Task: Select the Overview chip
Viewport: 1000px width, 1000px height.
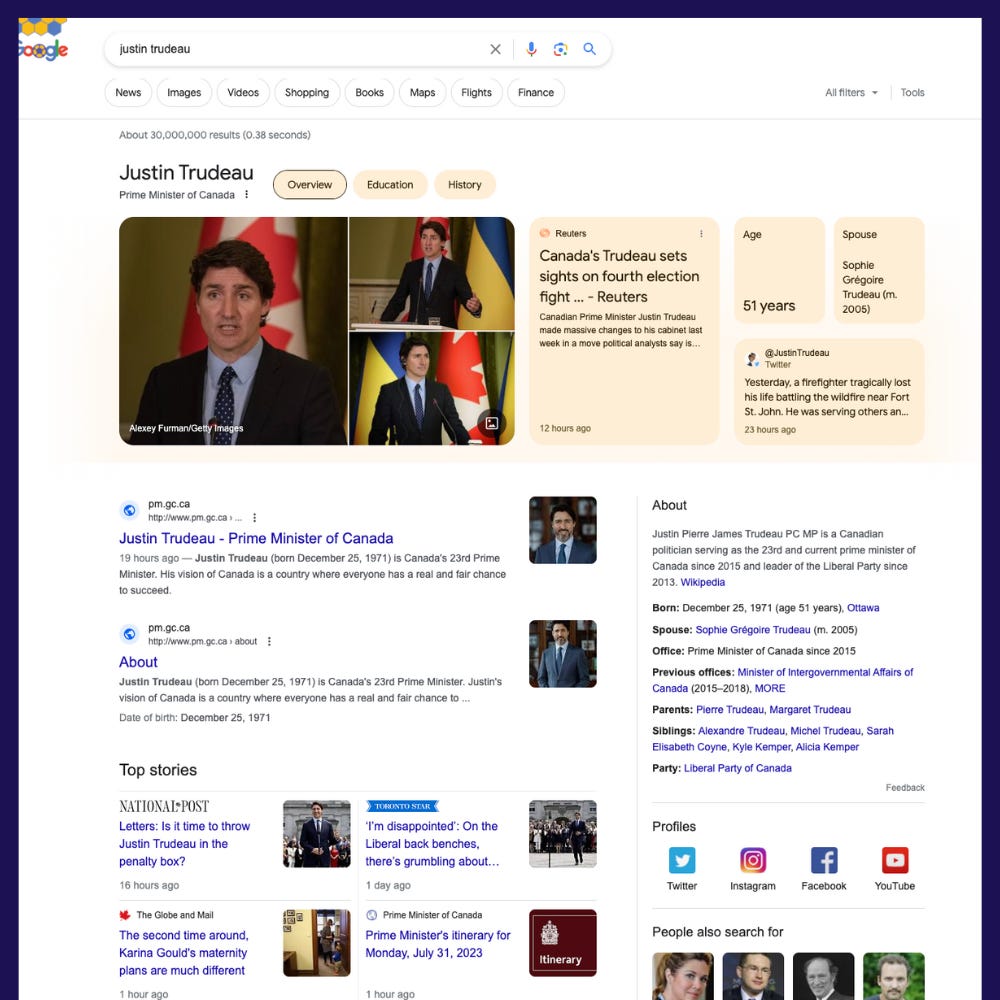Action: tap(309, 184)
